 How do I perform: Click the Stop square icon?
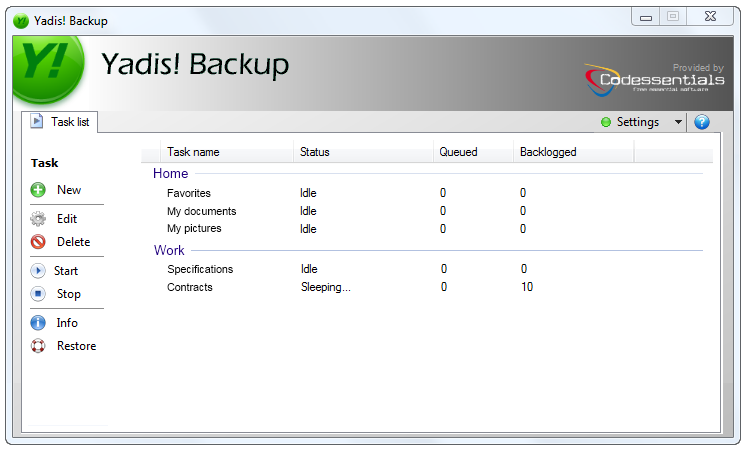point(38,294)
